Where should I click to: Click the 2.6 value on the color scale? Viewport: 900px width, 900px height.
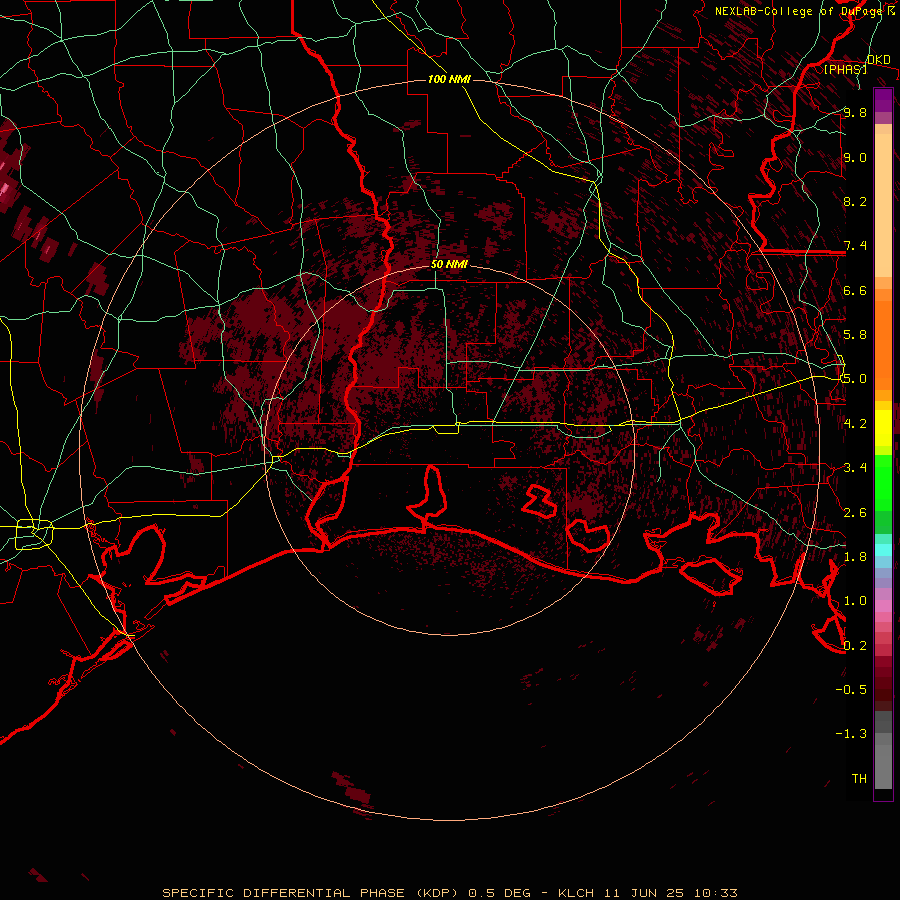(x=855, y=512)
